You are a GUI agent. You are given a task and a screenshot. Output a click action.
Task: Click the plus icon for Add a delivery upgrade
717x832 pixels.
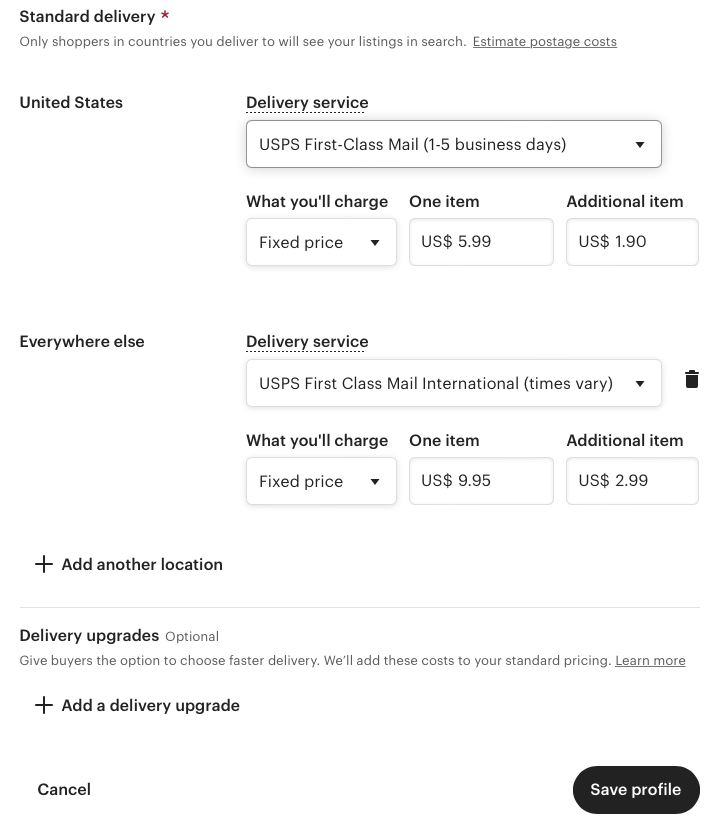pos(44,705)
